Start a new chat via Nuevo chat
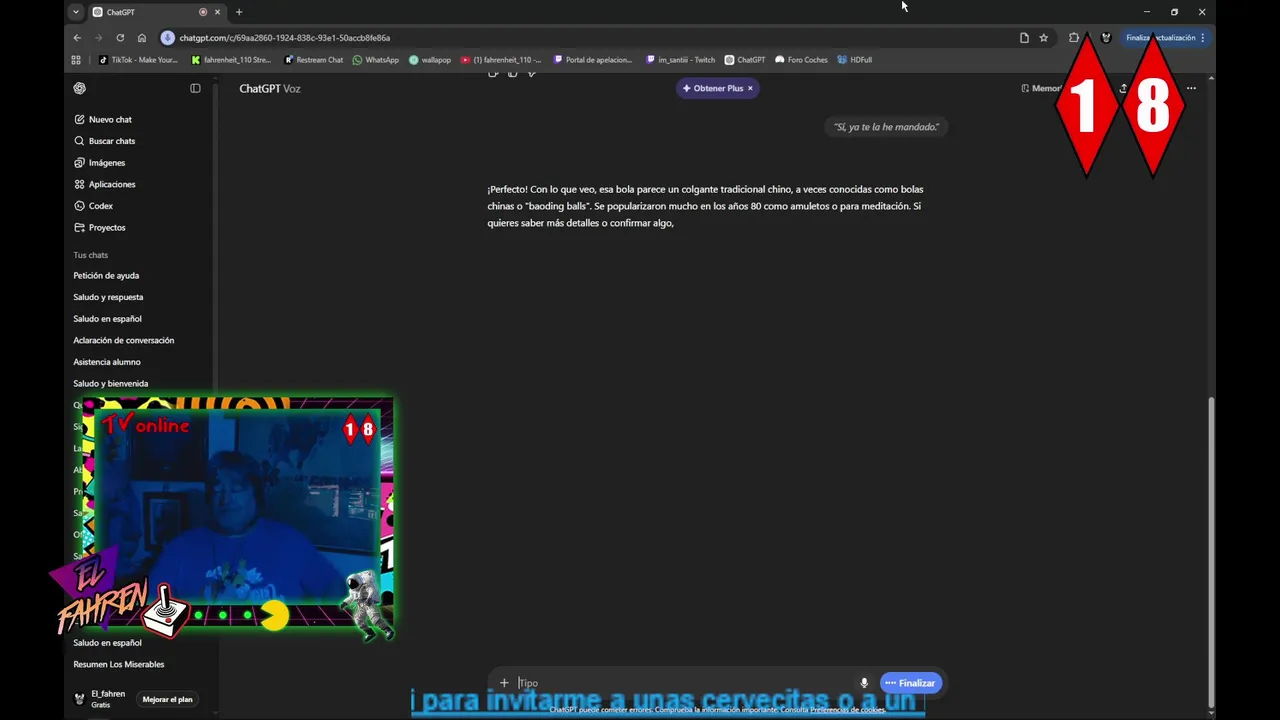The height and width of the screenshot is (720, 1280). click(x=110, y=119)
